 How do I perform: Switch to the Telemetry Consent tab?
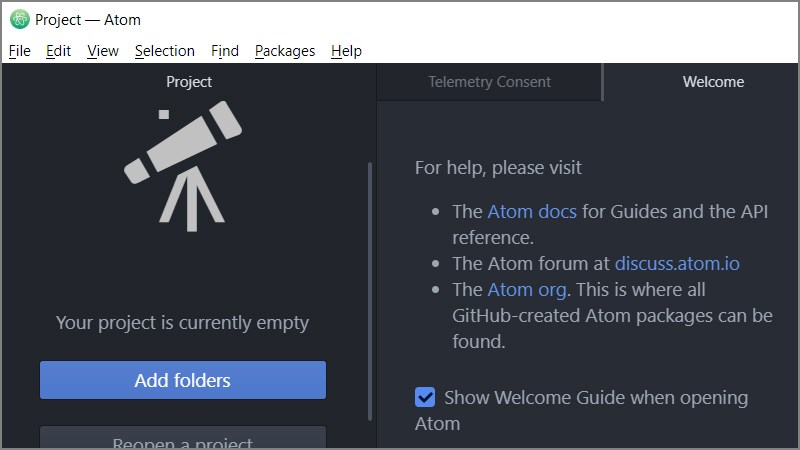[x=489, y=82]
